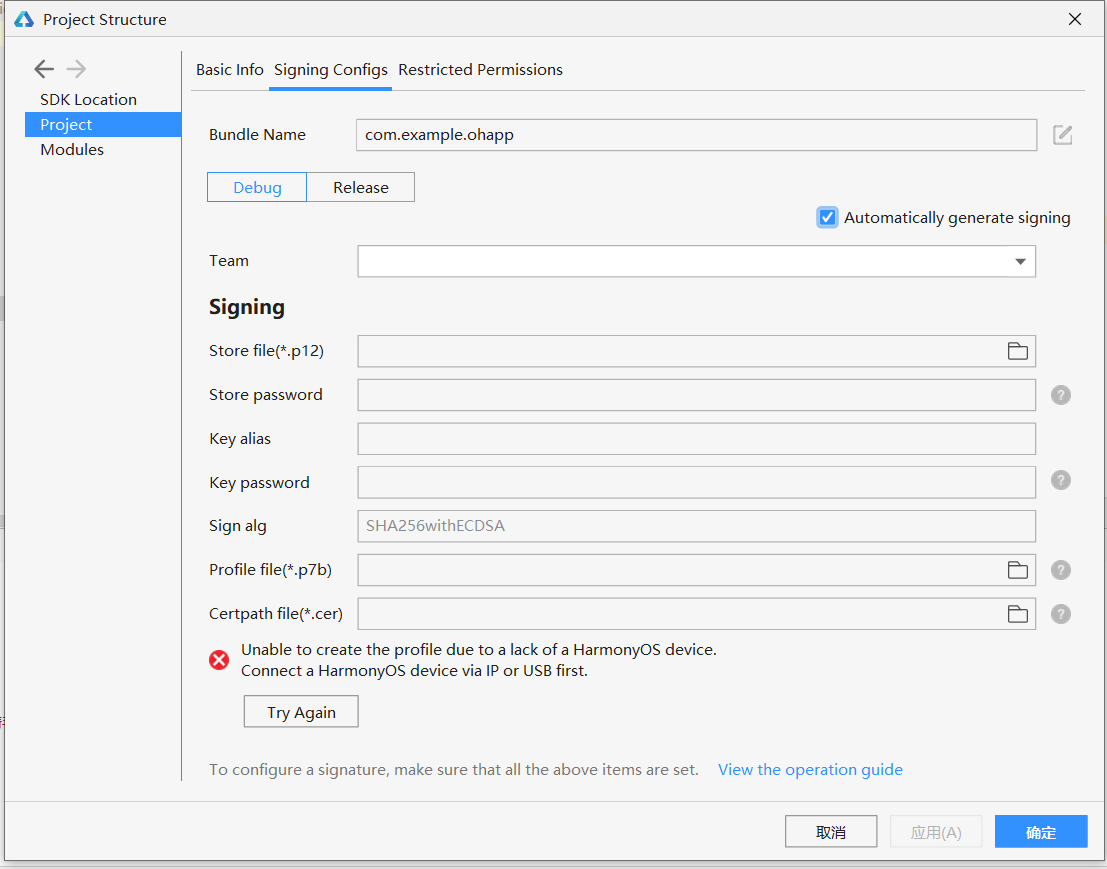Click the back navigation arrow

(44, 68)
